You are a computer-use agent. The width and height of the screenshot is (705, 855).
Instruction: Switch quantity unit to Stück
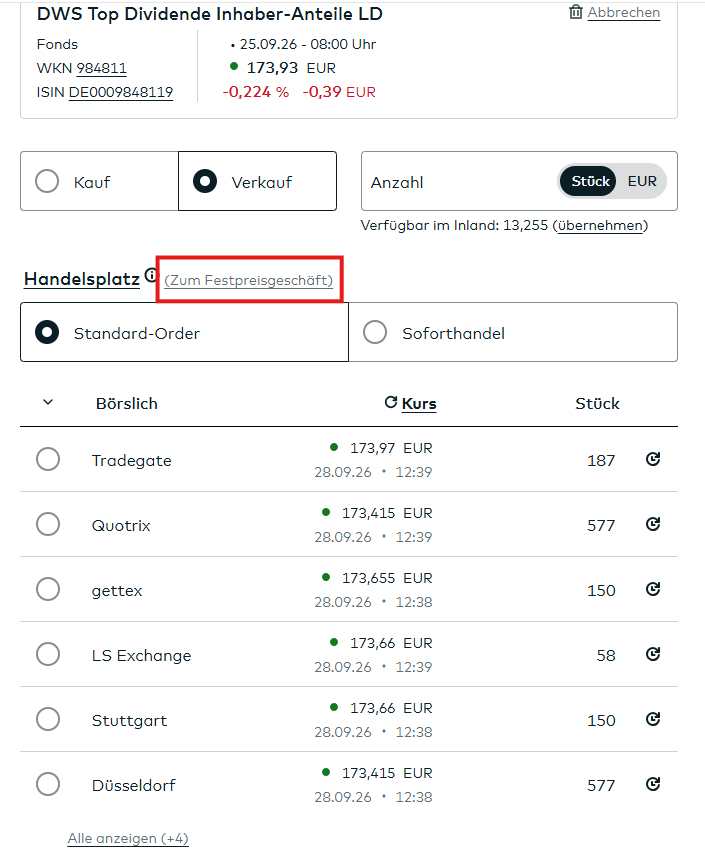point(590,181)
